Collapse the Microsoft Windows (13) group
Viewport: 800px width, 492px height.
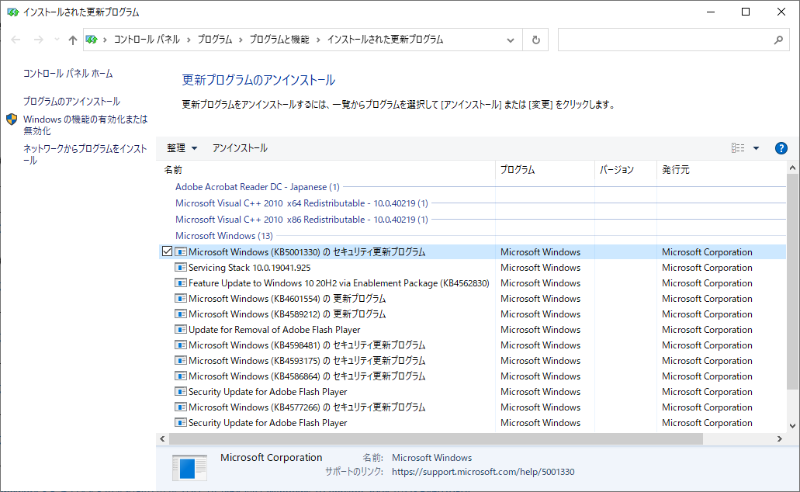[224, 236]
